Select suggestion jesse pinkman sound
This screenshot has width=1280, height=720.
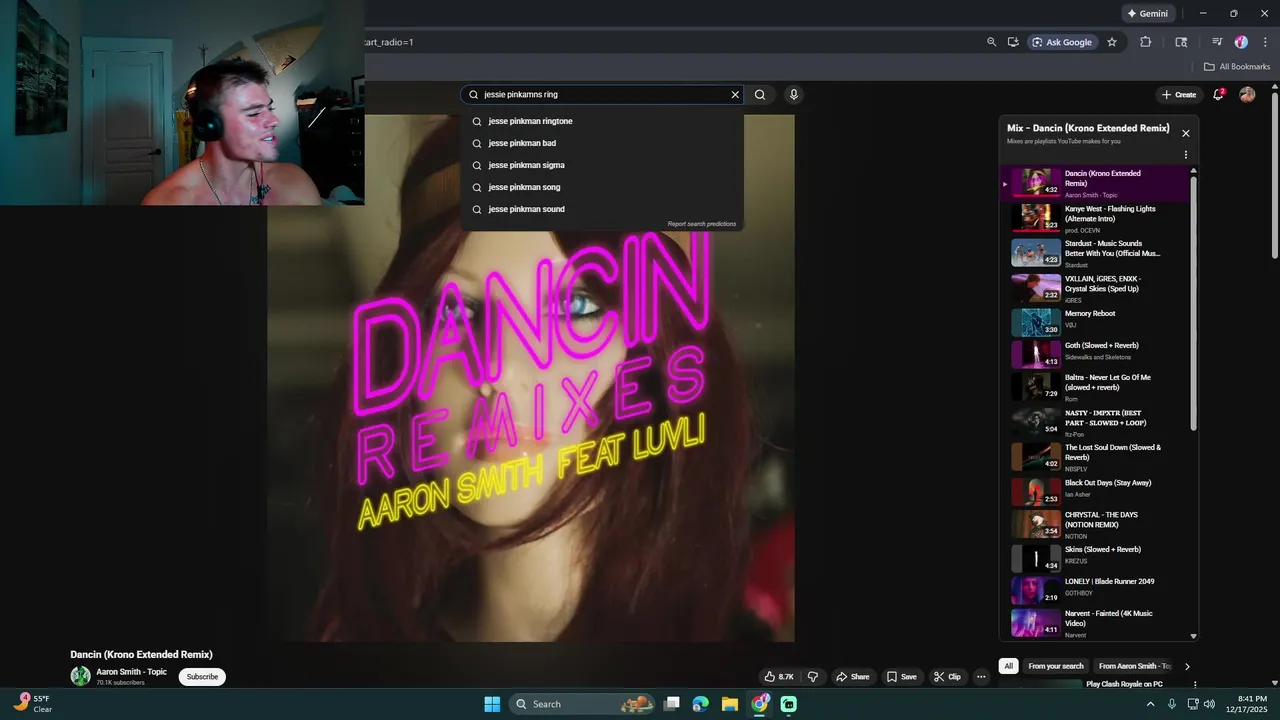point(602,209)
